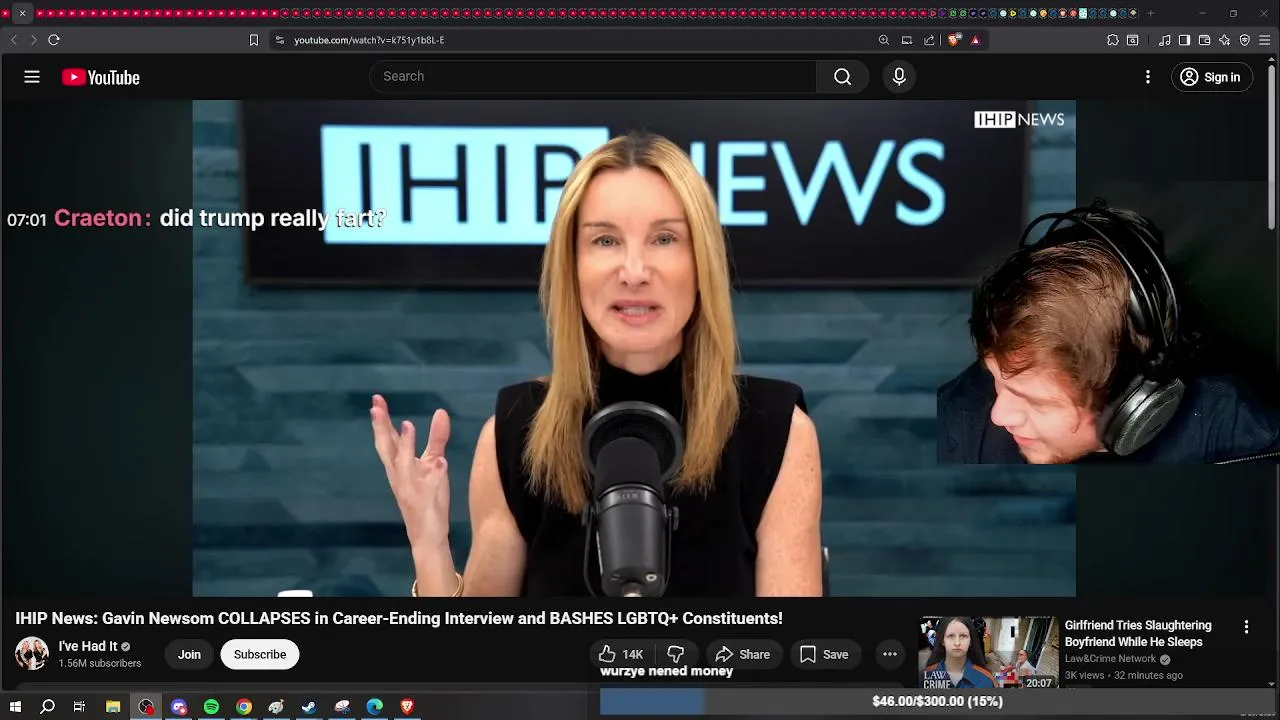
Task: Click the share page icon in address bar
Action: 929,40
